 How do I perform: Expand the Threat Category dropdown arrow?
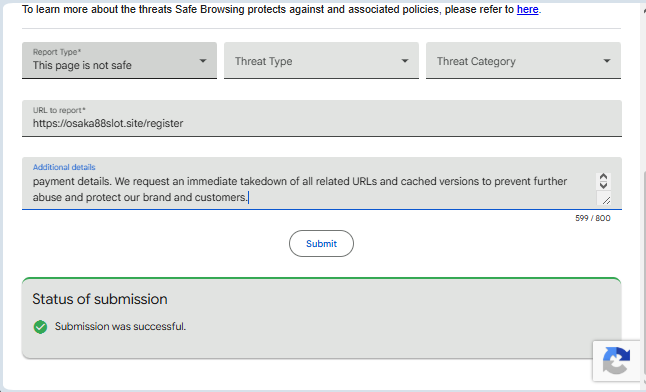[x=607, y=61]
